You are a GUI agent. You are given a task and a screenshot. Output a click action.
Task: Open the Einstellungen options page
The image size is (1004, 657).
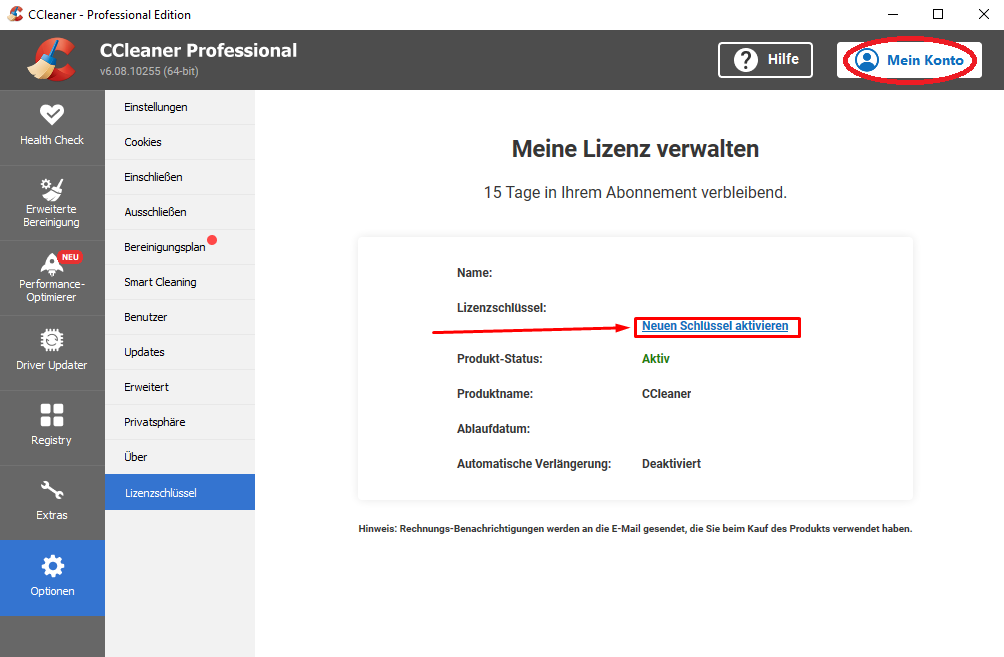point(180,107)
